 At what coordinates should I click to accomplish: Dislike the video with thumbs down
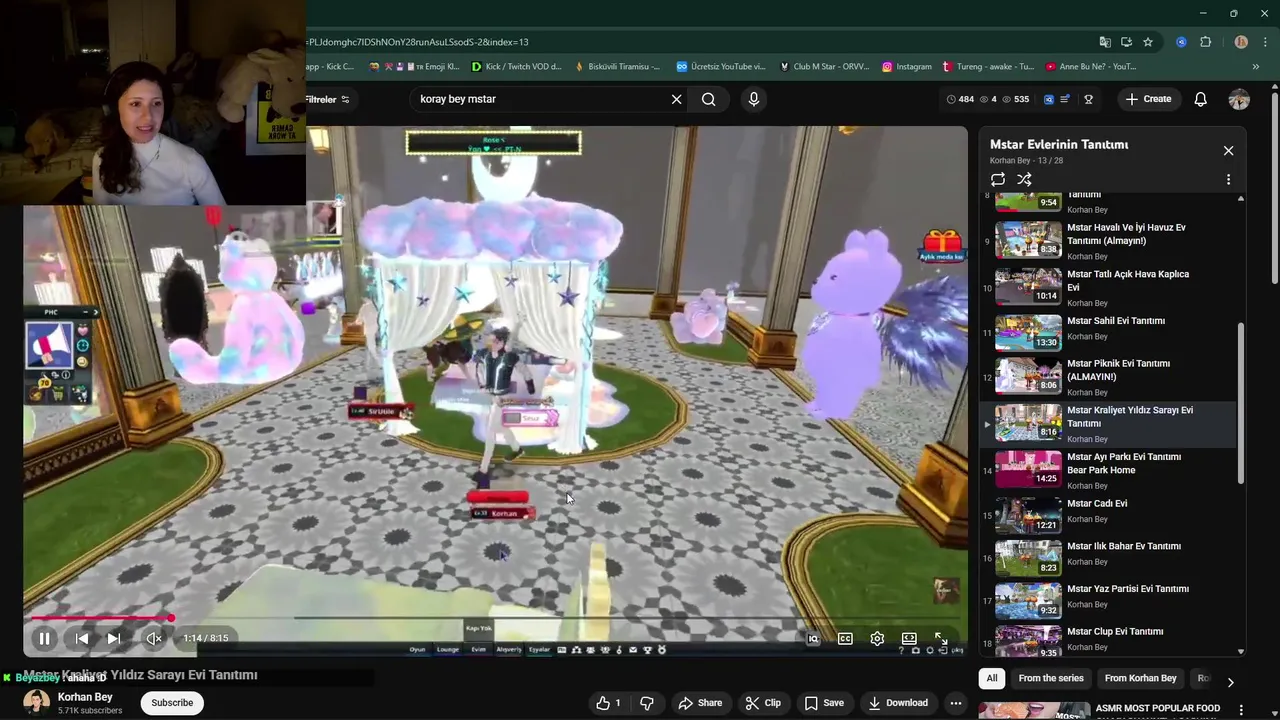point(646,703)
